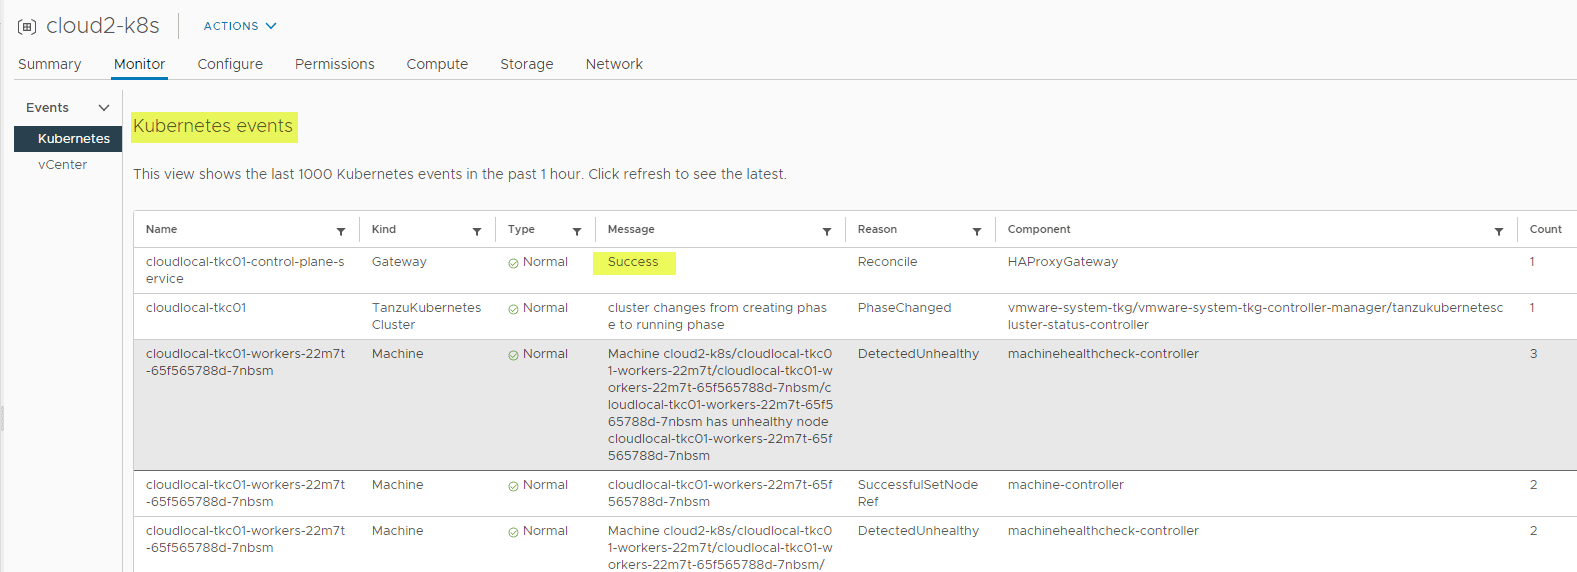The width and height of the screenshot is (1577, 572).
Task: Open the ACTIONS dropdown menu
Action: click(240, 26)
